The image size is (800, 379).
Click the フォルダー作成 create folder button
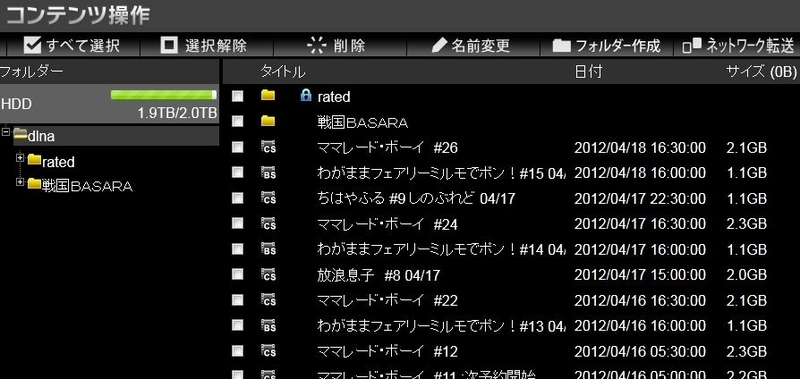click(606, 46)
